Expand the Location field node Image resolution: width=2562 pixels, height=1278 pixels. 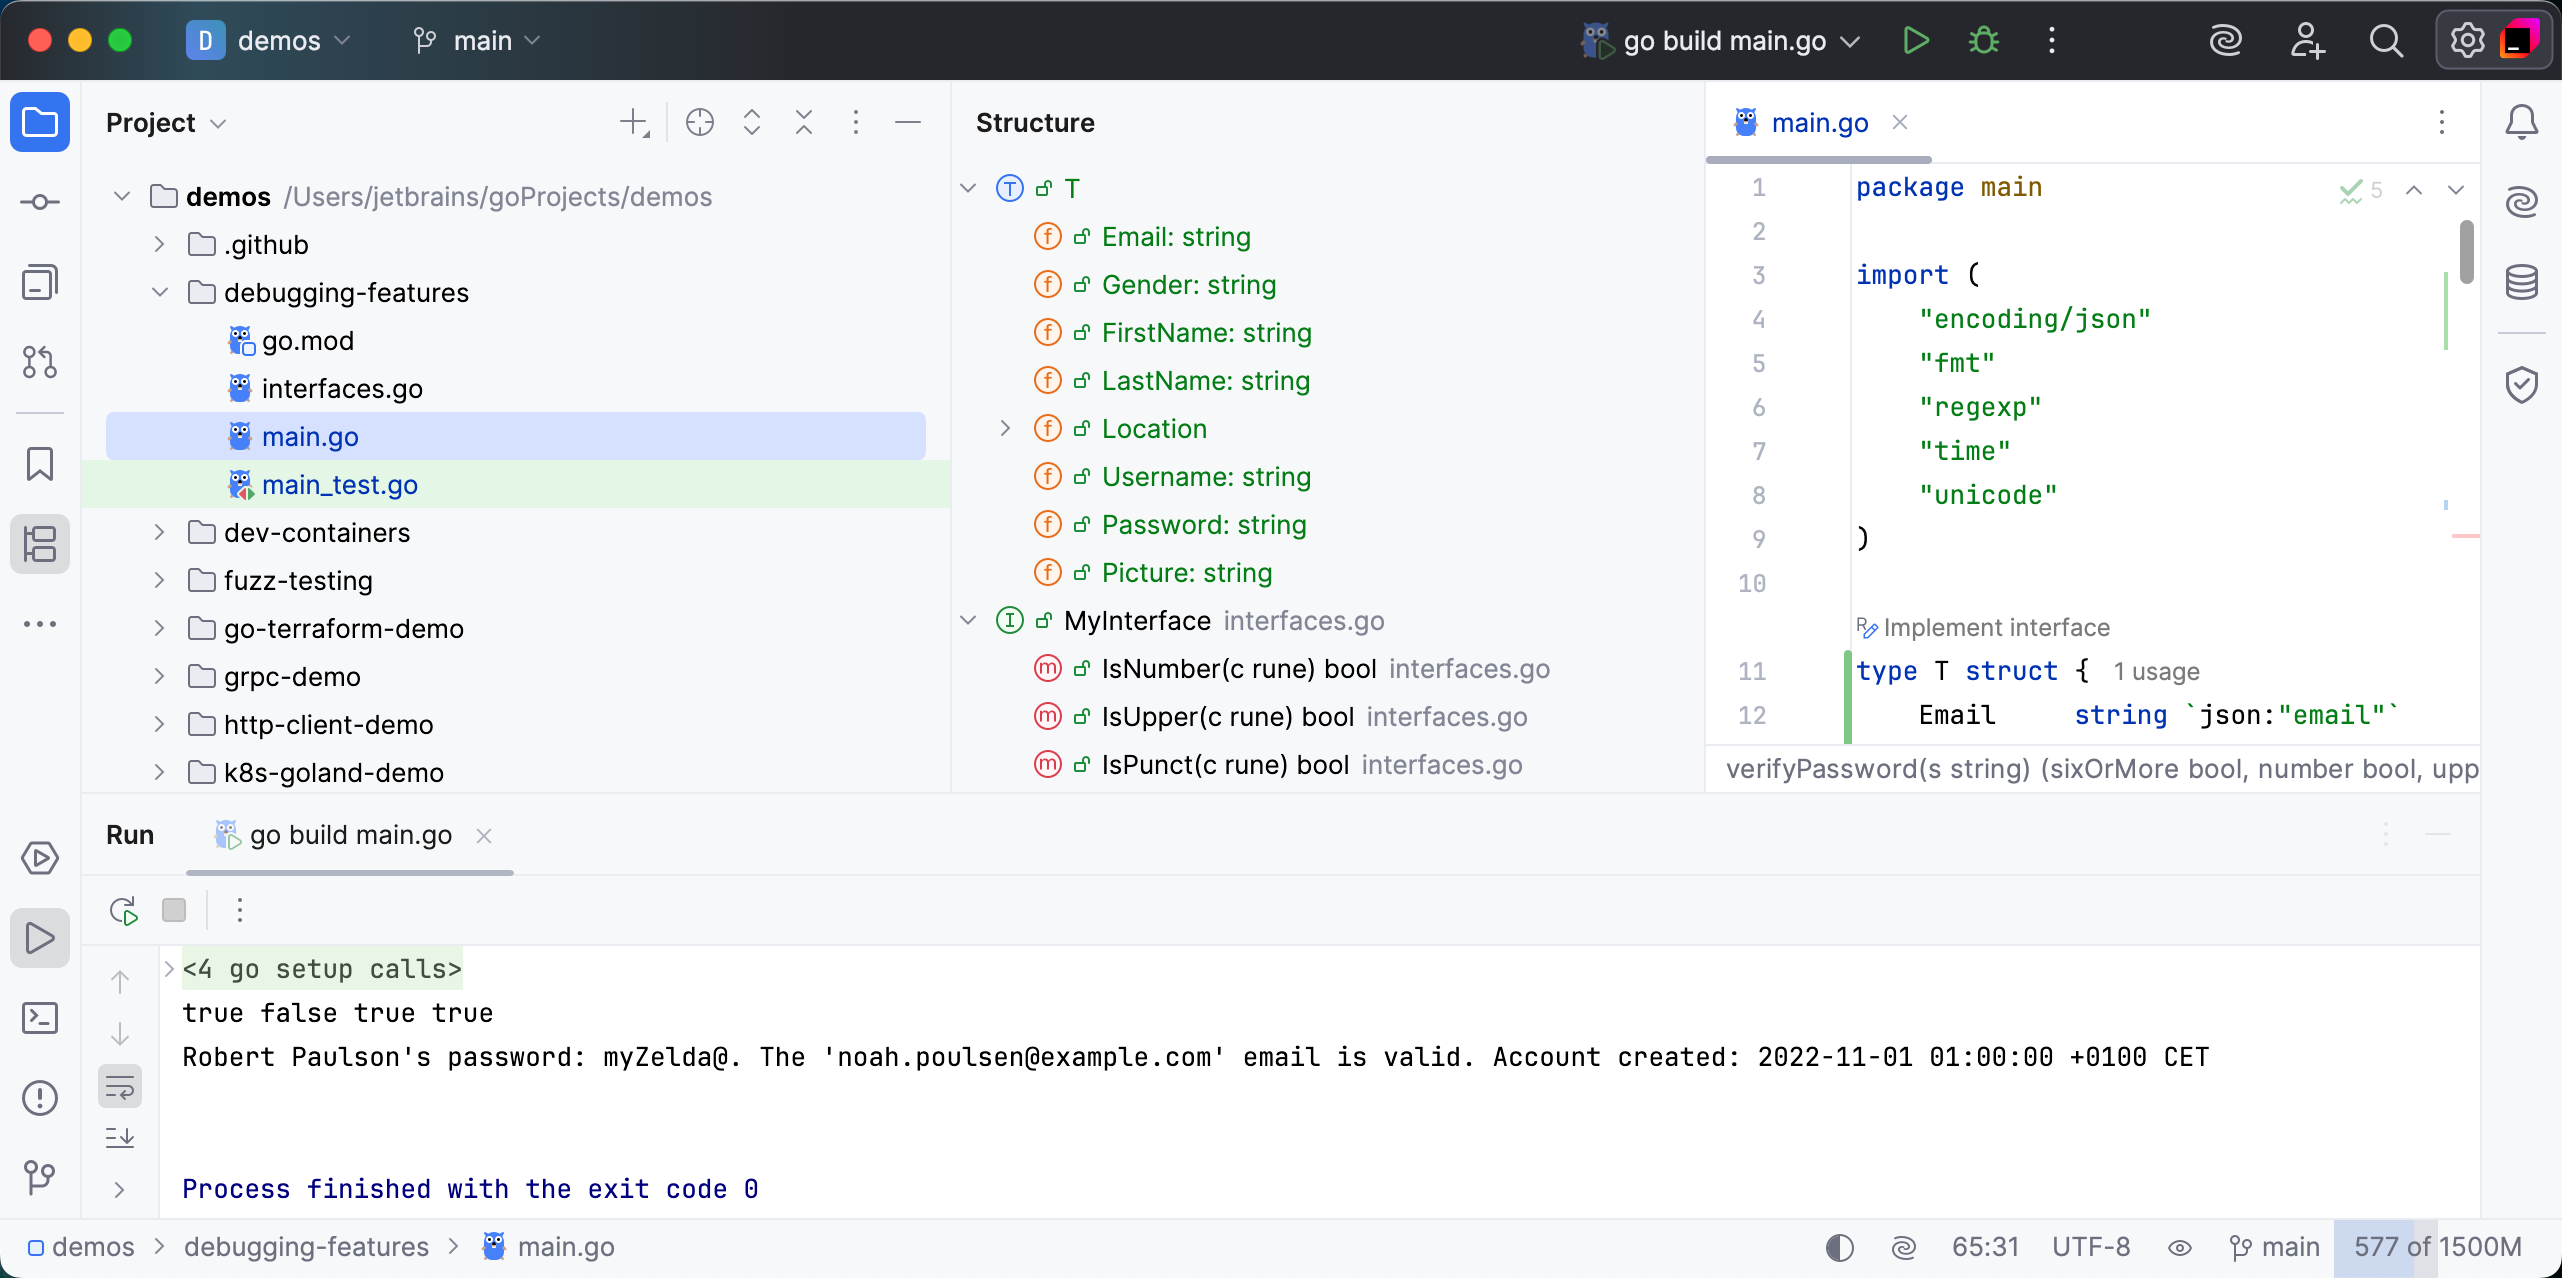click(x=1005, y=428)
